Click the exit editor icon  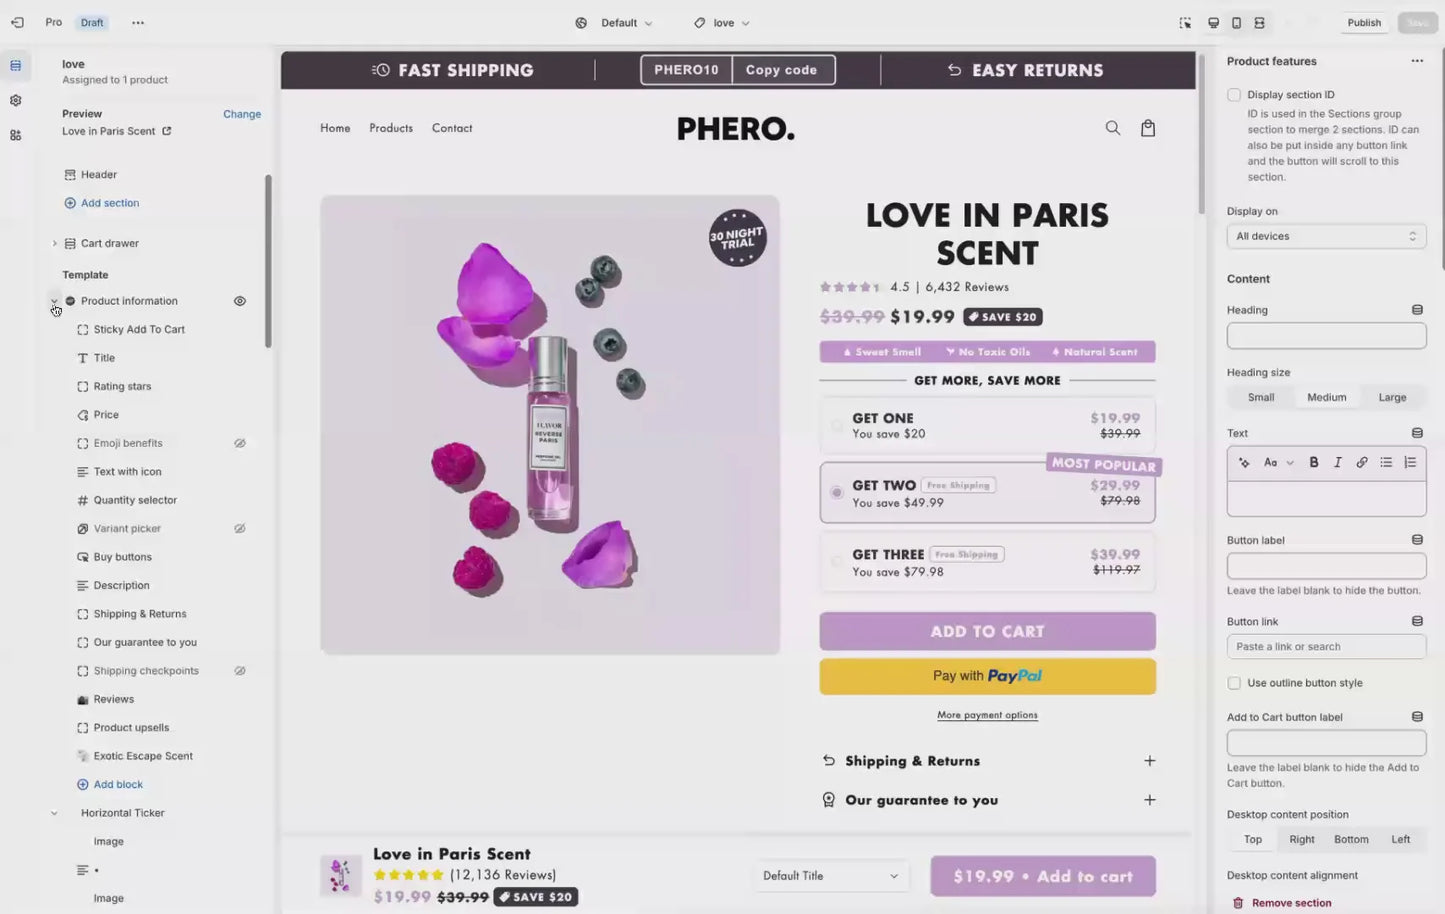click(x=17, y=23)
